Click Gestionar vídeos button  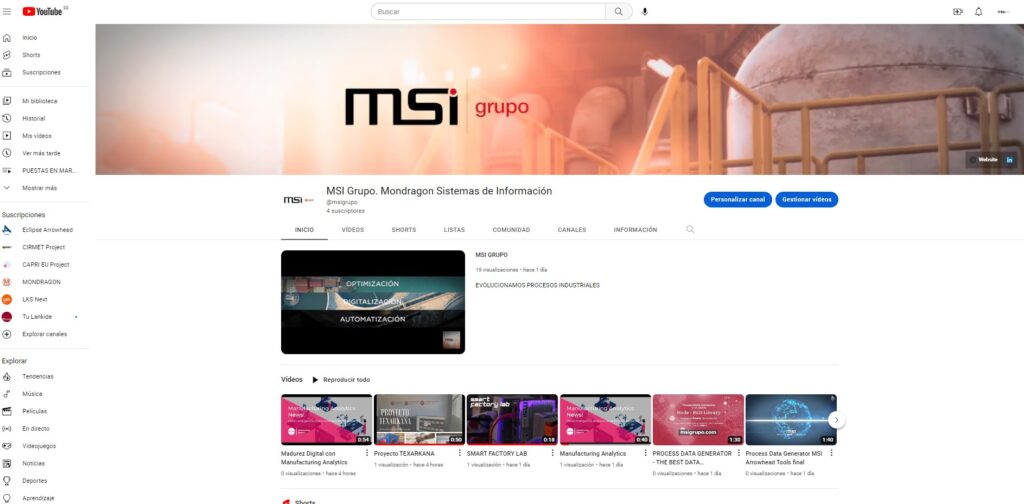point(807,200)
